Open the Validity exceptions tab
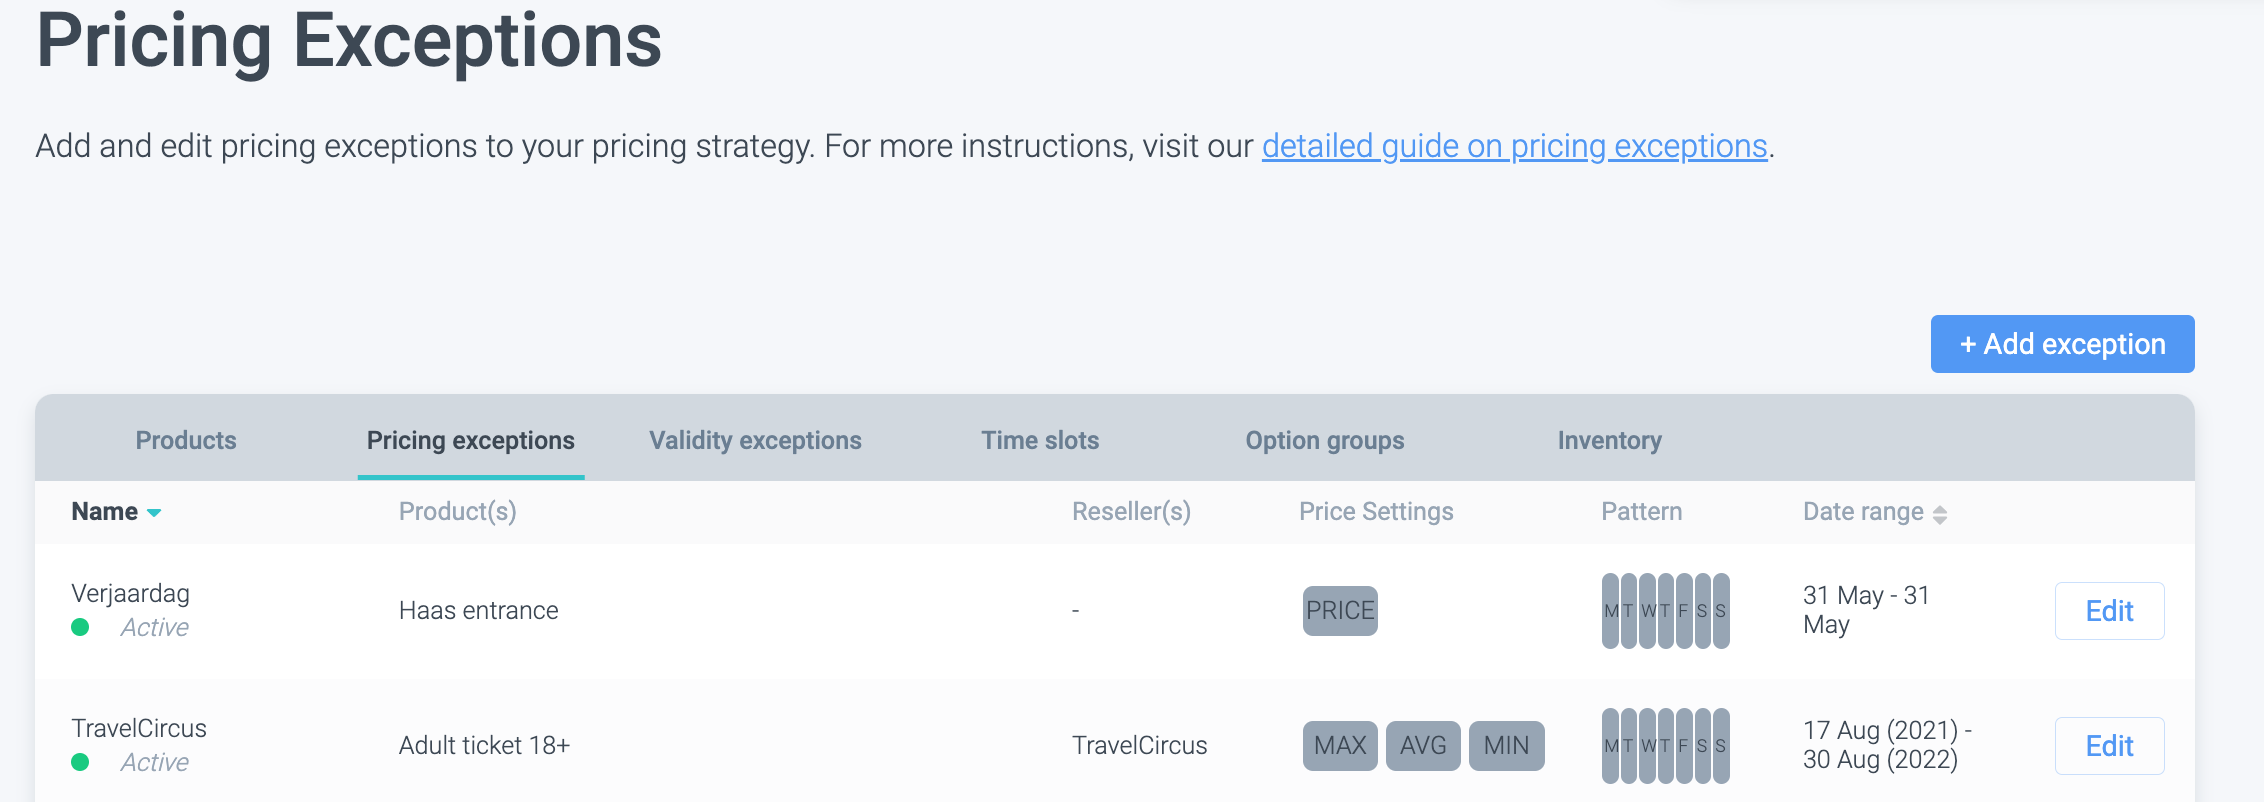This screenshot has width=2264, height=802. click(755, 440)
